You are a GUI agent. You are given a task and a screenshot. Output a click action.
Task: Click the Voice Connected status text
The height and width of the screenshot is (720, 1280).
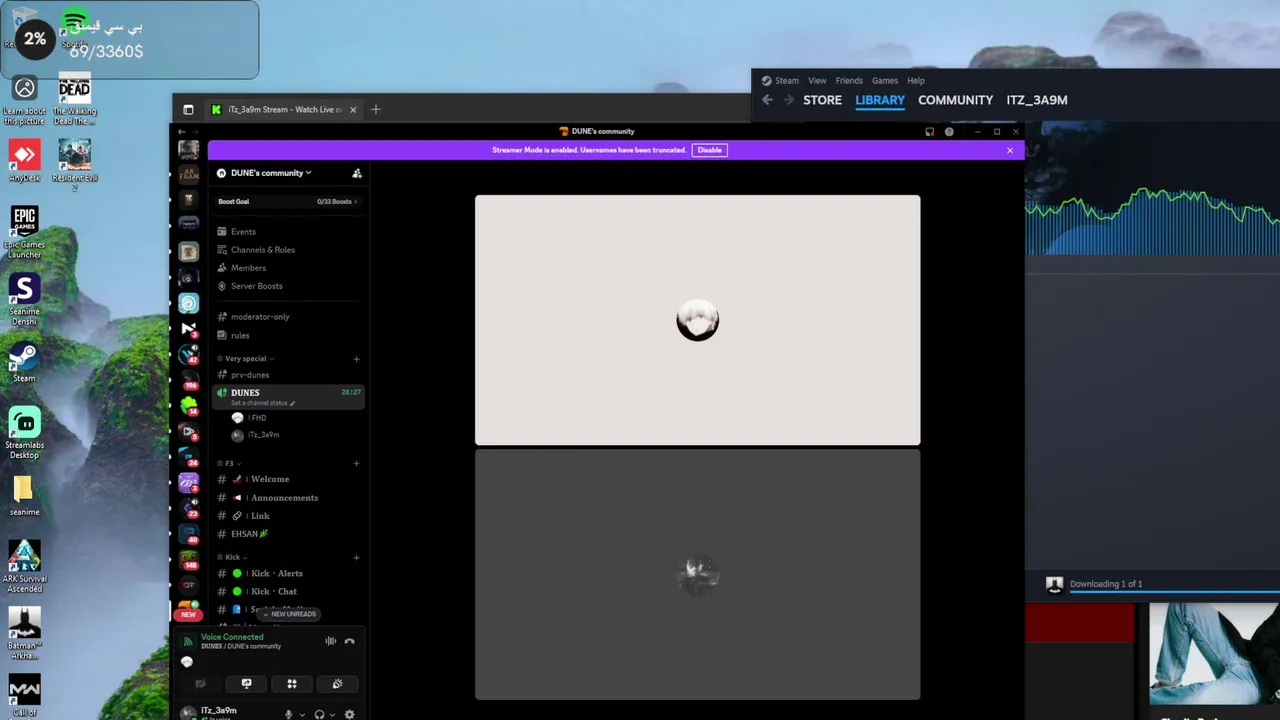(232, 636)
